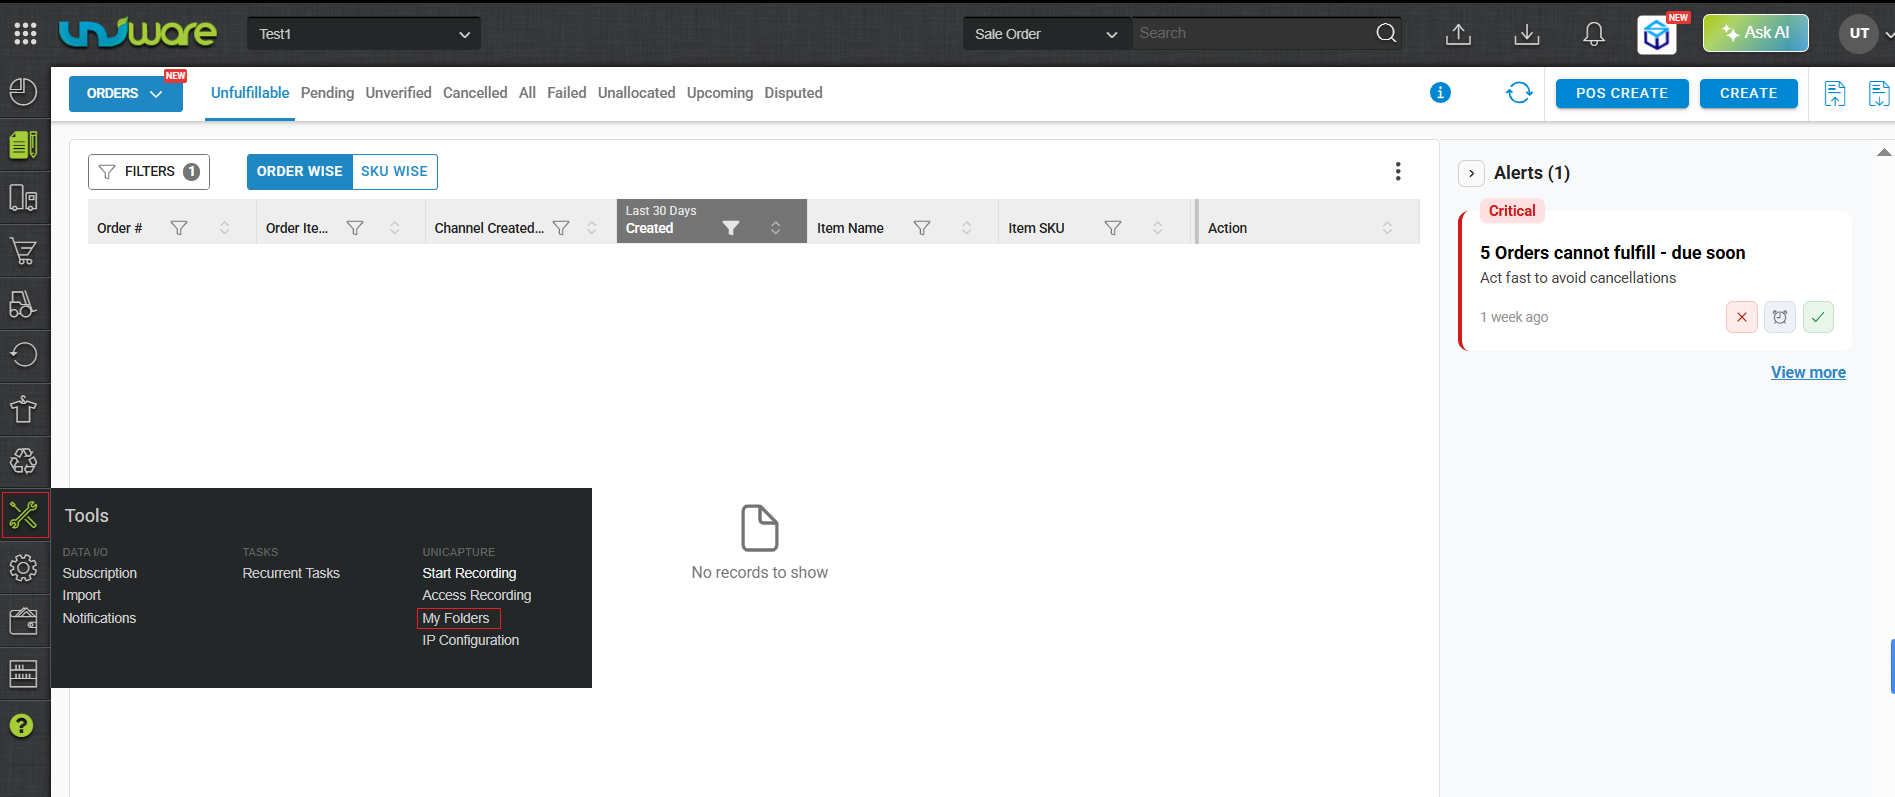The width and height of the screenshot is (1895, 797).
Task: Switch to the Unallocated tab
Action: (x=636, y=93)
